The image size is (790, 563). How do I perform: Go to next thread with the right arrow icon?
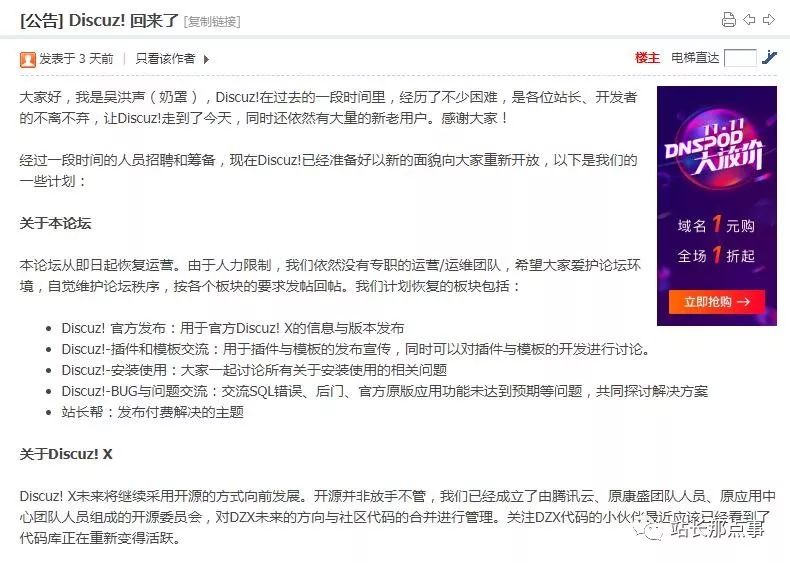(x=769, y=20)
